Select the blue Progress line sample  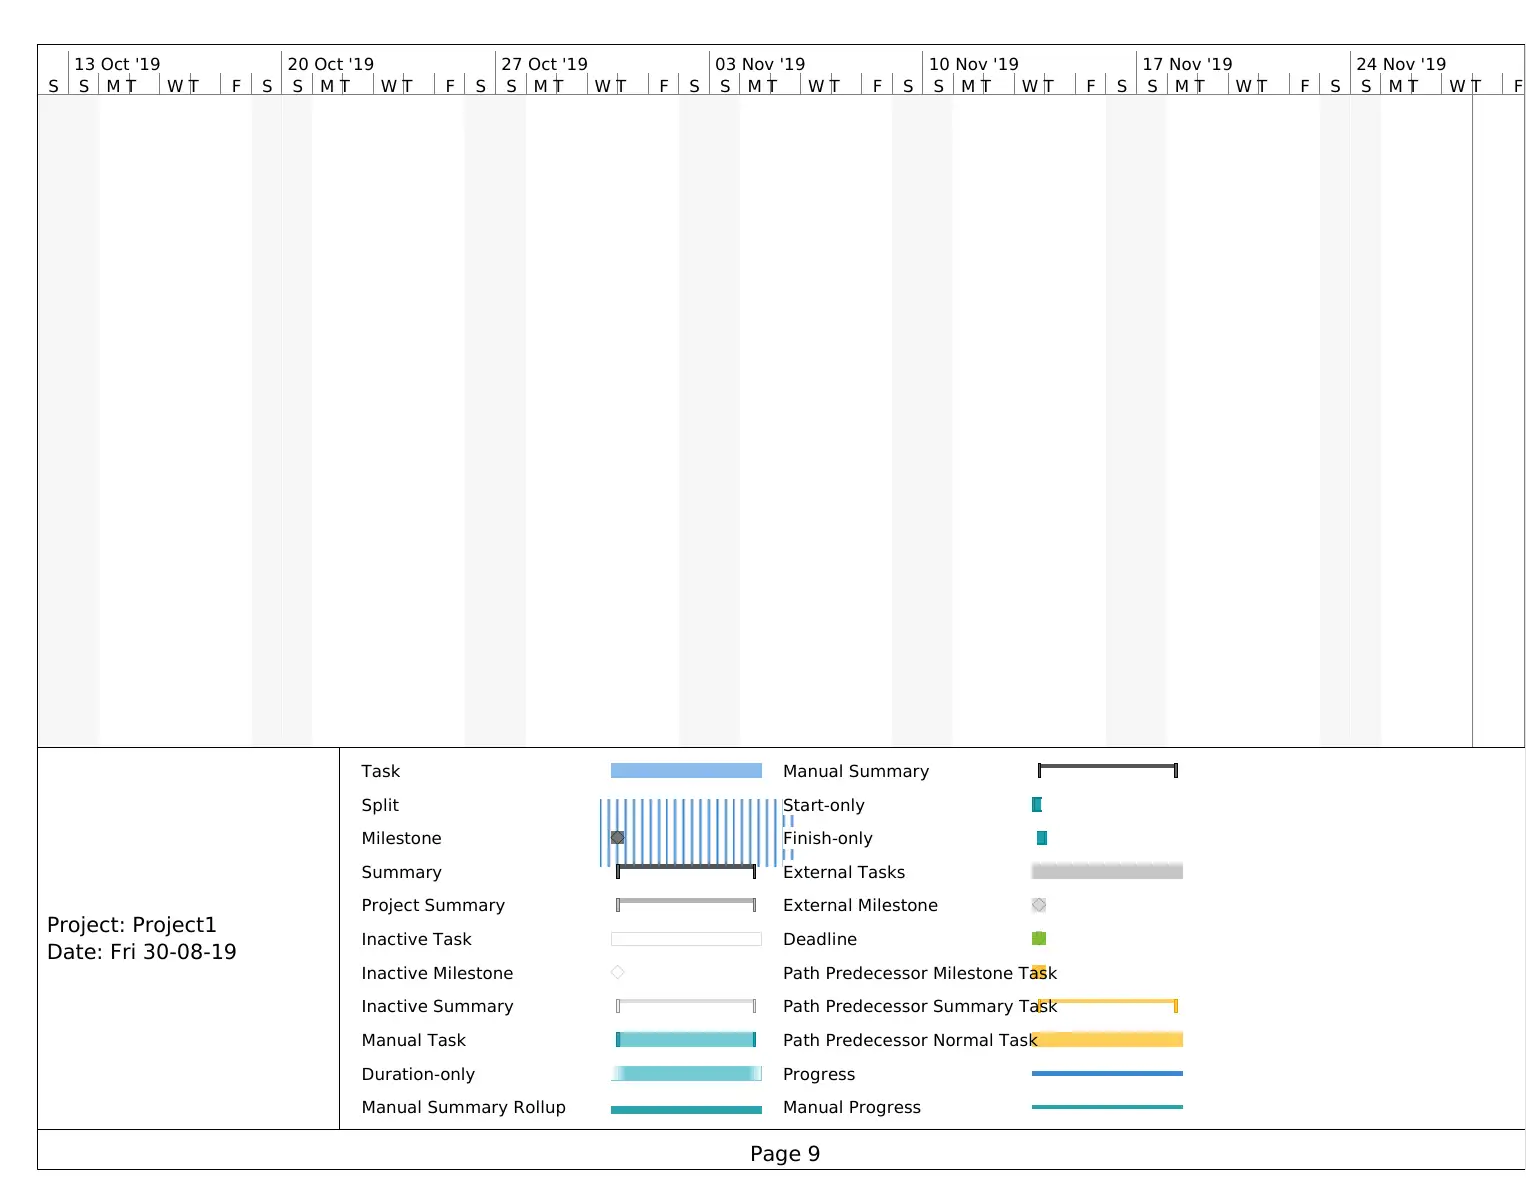[x=1107, y=1073]
